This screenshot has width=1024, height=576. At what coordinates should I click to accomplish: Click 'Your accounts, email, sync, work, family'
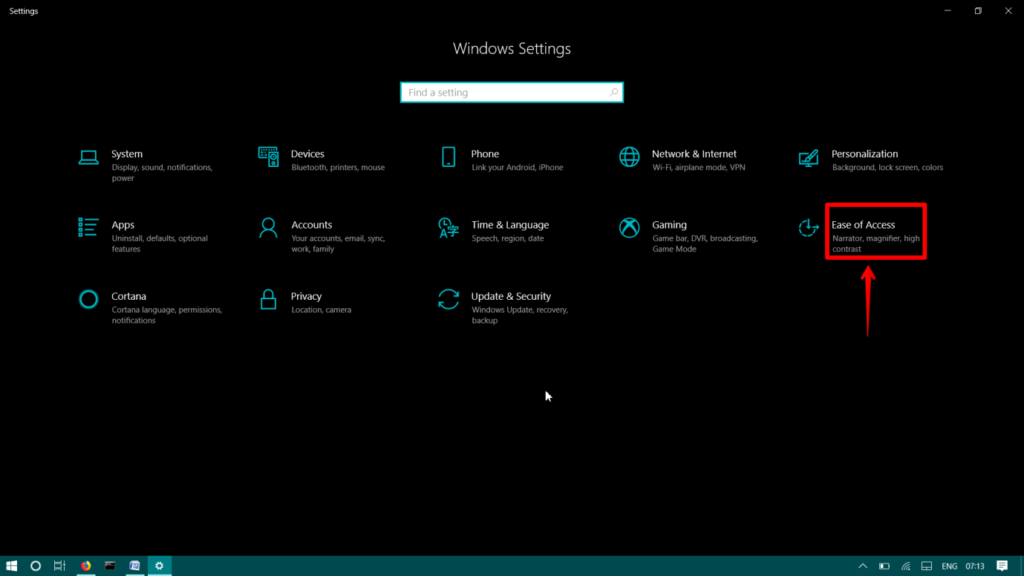338,244
